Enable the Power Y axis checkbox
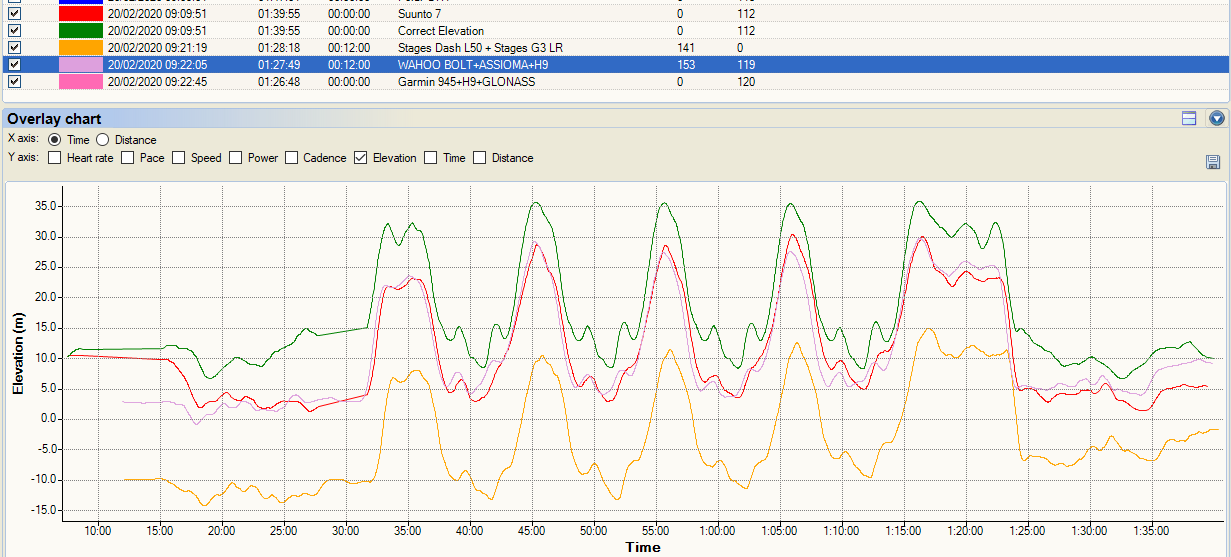This screenshot has width=1231, height=557. tap(235, 158)
